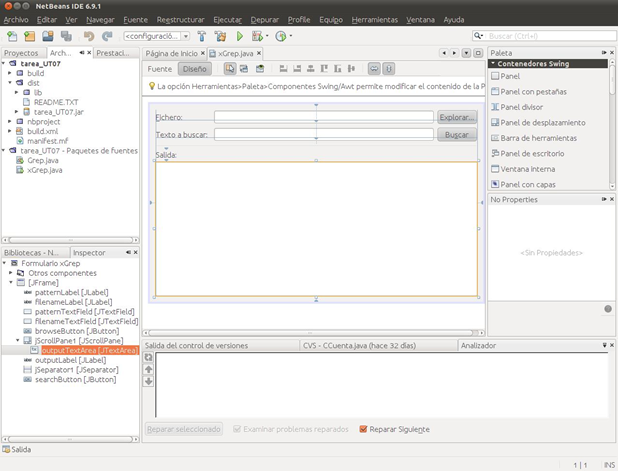Click the Redo toolbar icon
Image resolution: width=618 pixels, height=471 pixels.
tap(107, 36)
